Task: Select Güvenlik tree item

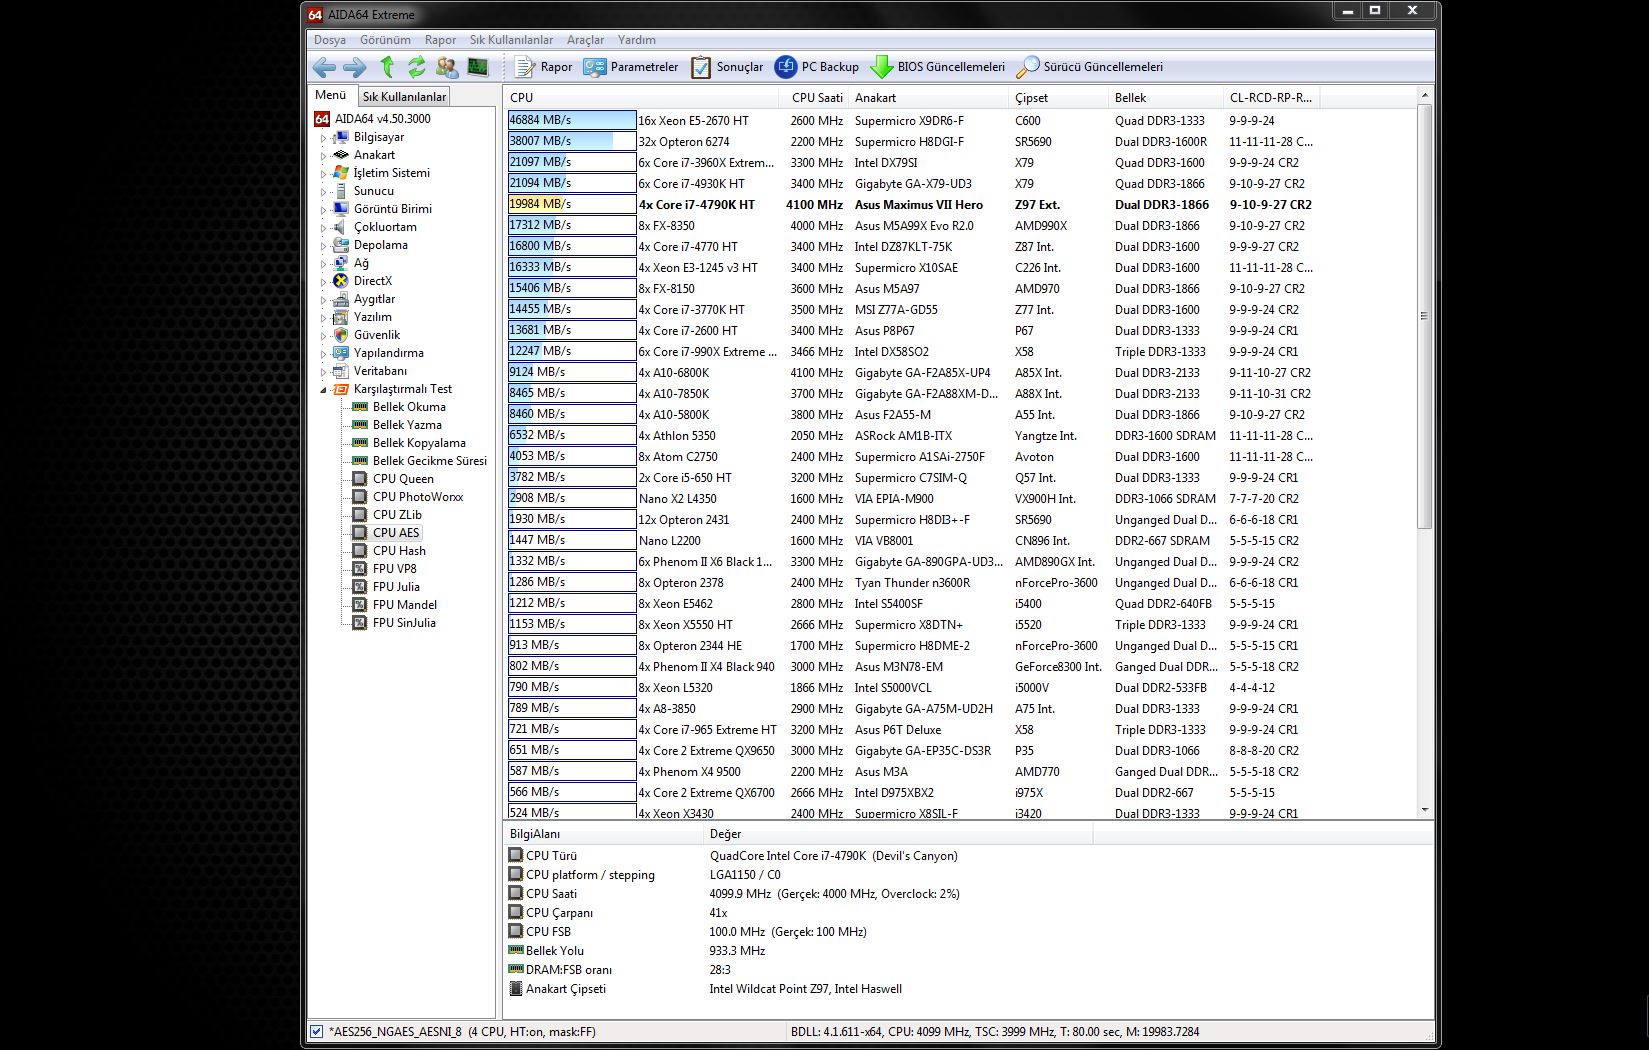Action: coord(377,335)
